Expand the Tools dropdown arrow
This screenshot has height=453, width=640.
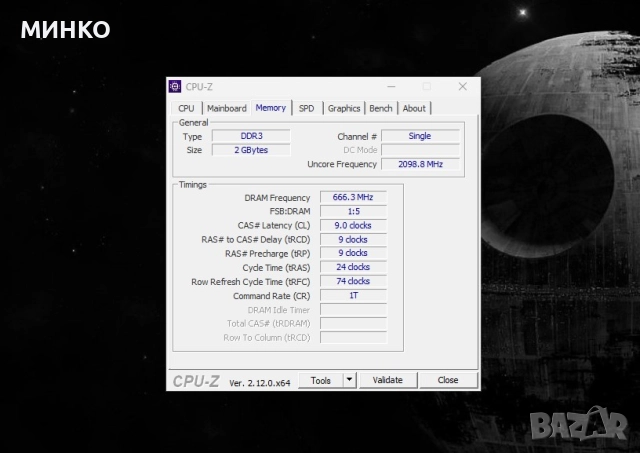click(x=349, y=380)
